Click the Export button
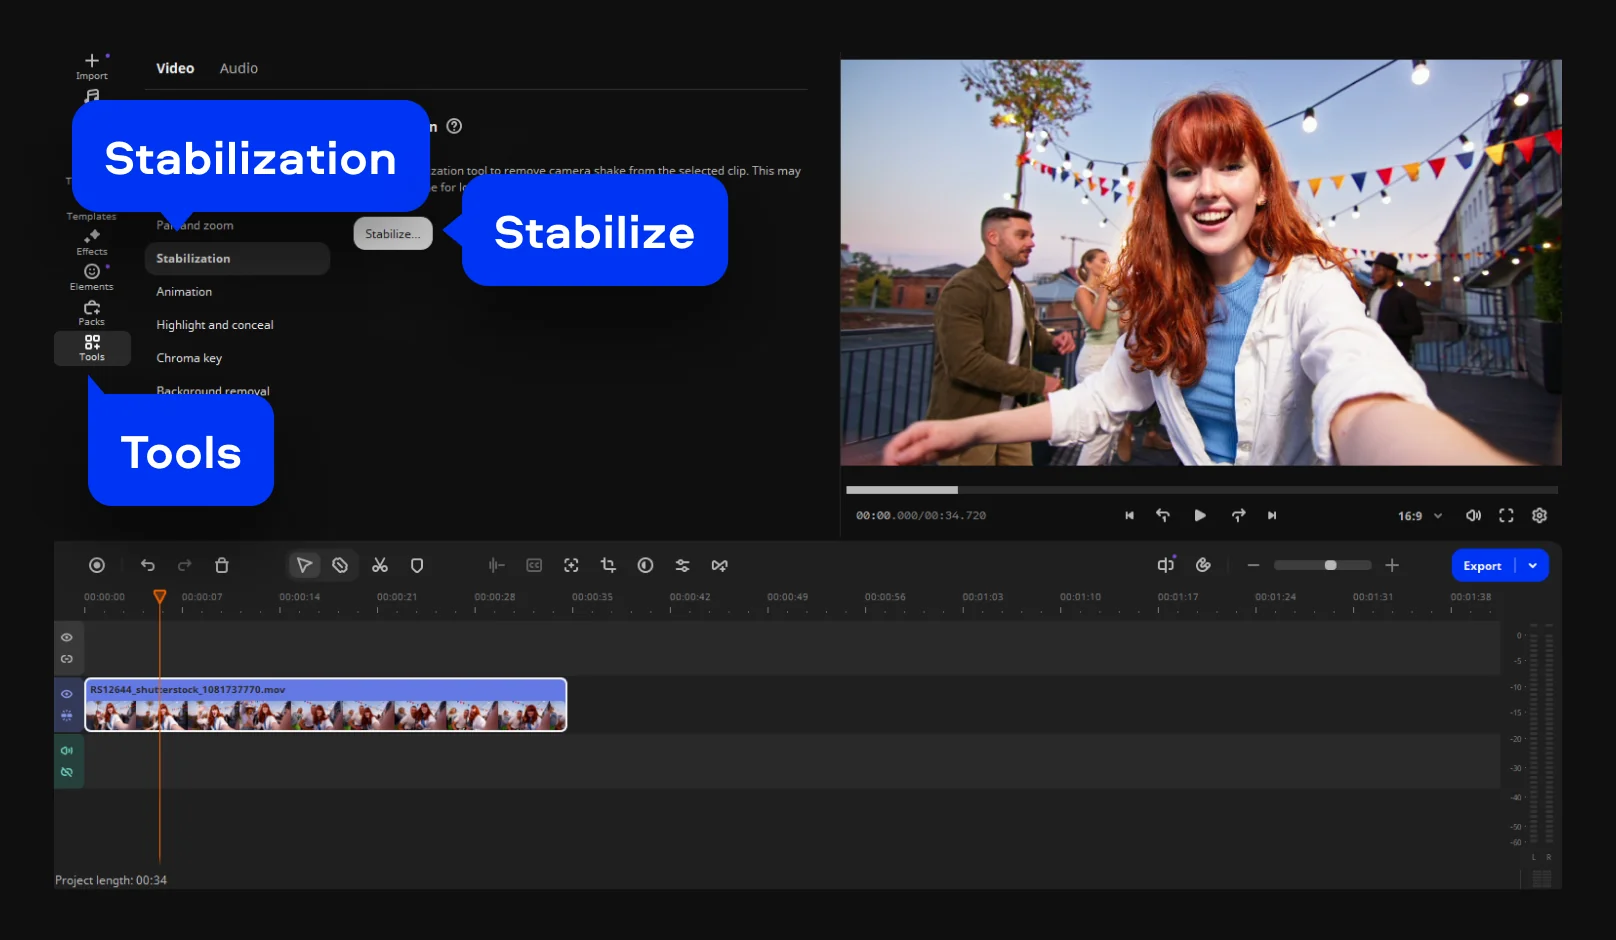The image size is (1616, 940). tap(1483, 566)
